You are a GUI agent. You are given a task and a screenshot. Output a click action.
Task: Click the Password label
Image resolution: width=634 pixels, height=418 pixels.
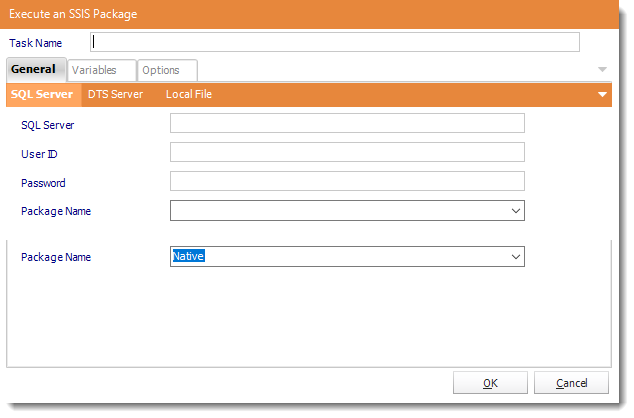(x=43, y=183)
